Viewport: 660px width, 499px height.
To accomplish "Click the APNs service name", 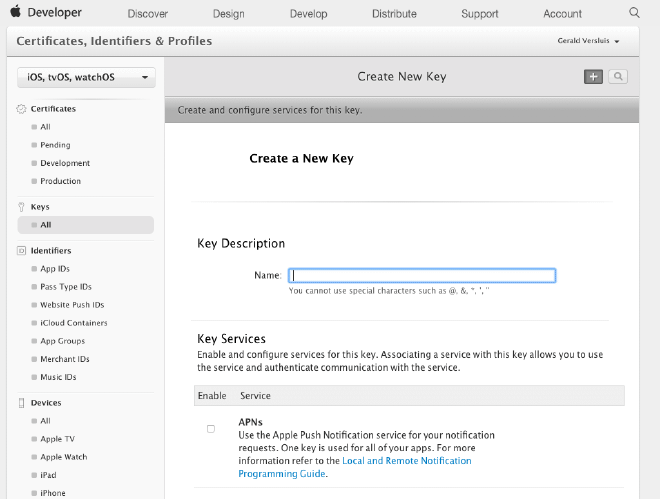I will tap(250, 422).
